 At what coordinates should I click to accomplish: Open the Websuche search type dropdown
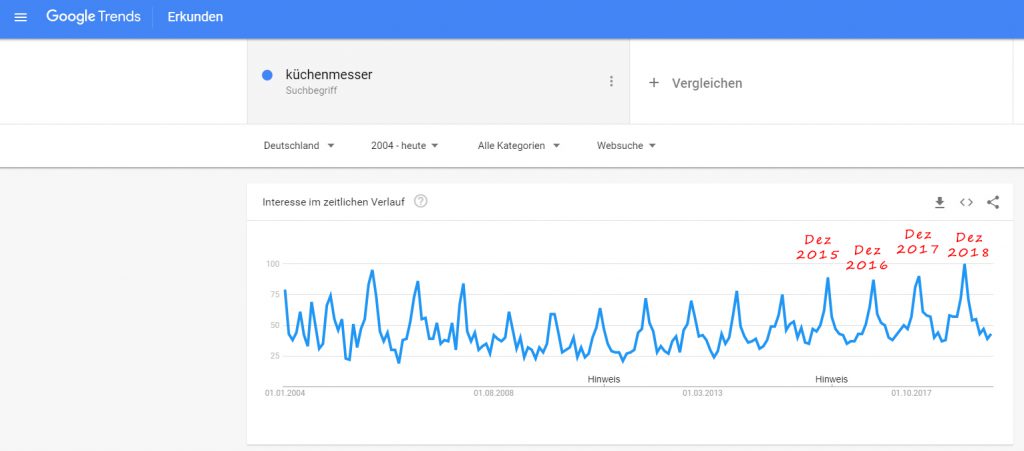coord(626,146)
